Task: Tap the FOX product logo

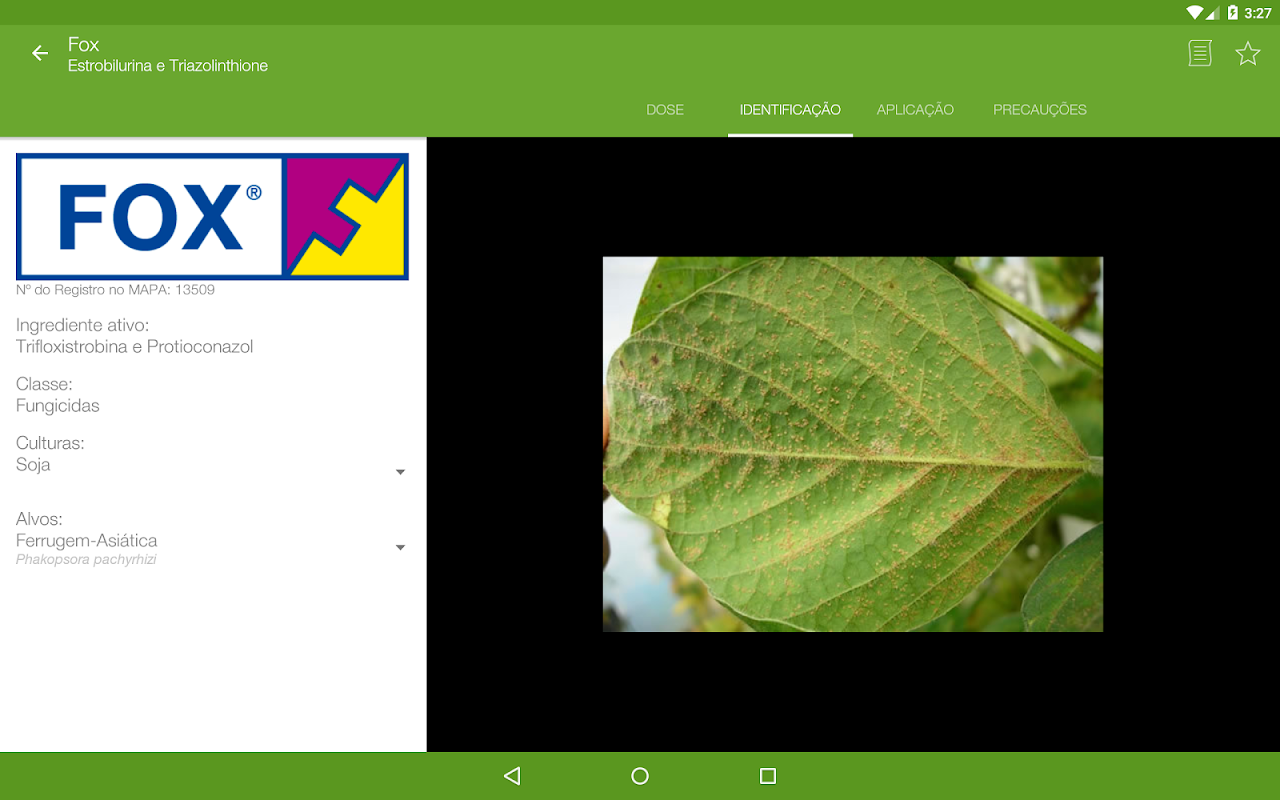Action: pyautogui.click(x=212, y=216)
